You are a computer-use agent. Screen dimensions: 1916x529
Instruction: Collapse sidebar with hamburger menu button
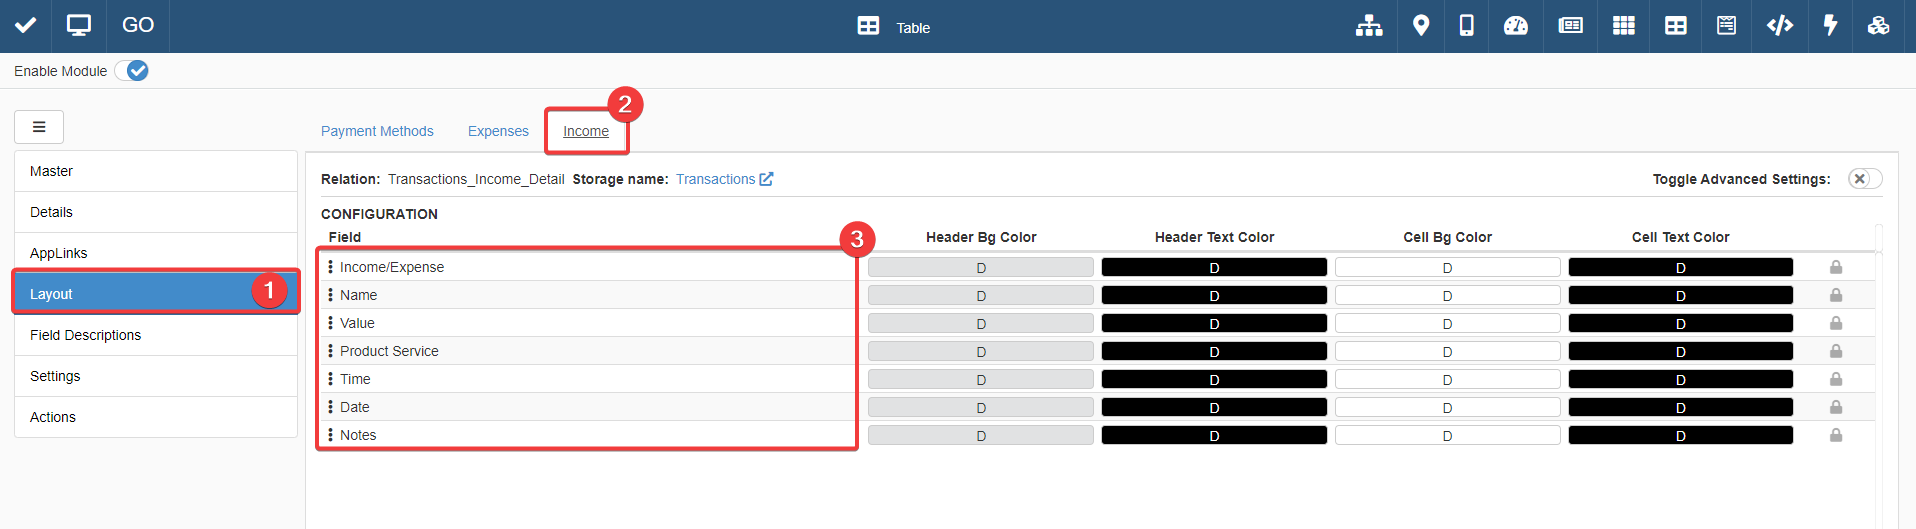pyautogui.click(x=39, y=127)
